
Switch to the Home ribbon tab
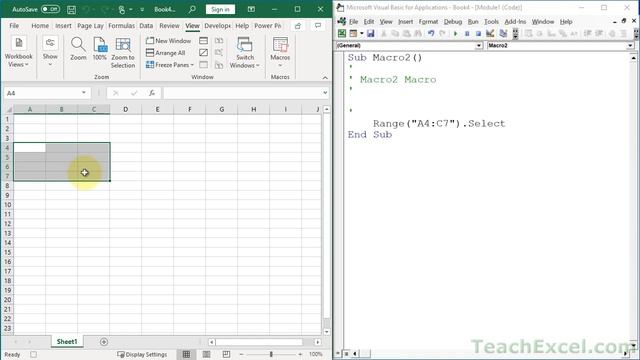[x=40, y=26]
